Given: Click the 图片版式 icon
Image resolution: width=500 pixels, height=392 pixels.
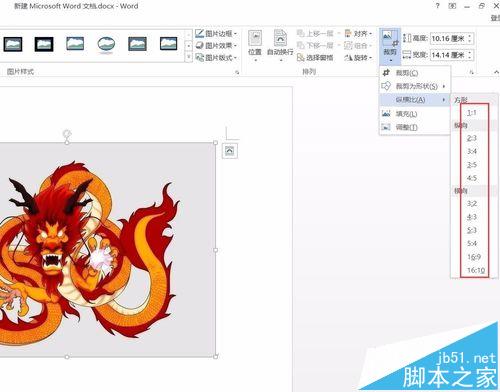Looking at the screenshot, I should (x=199, y=57).
